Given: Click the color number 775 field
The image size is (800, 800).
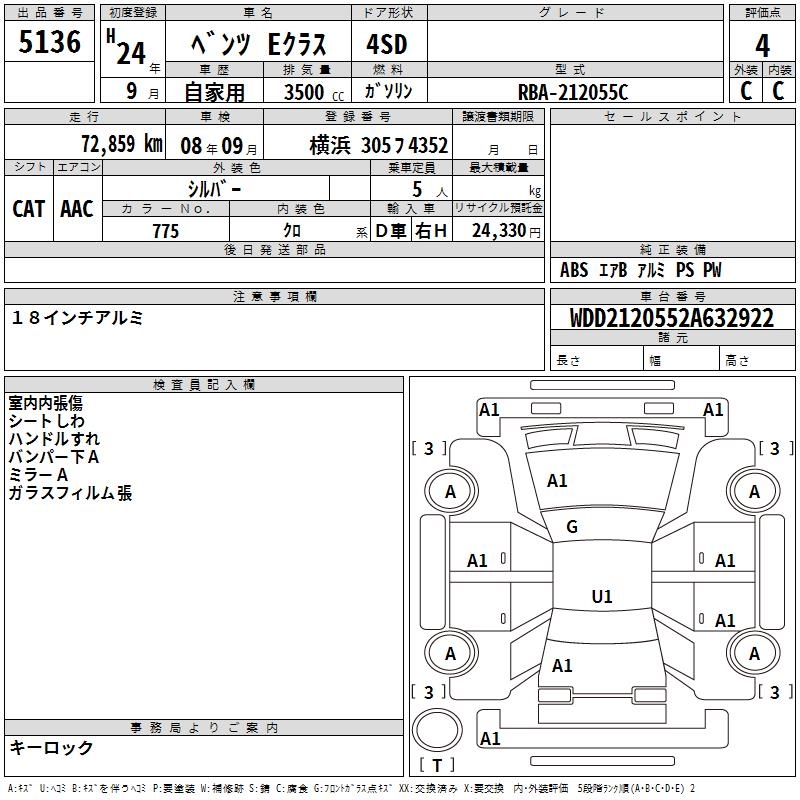Looking at the screenshot, I should [x=165, y=231].
